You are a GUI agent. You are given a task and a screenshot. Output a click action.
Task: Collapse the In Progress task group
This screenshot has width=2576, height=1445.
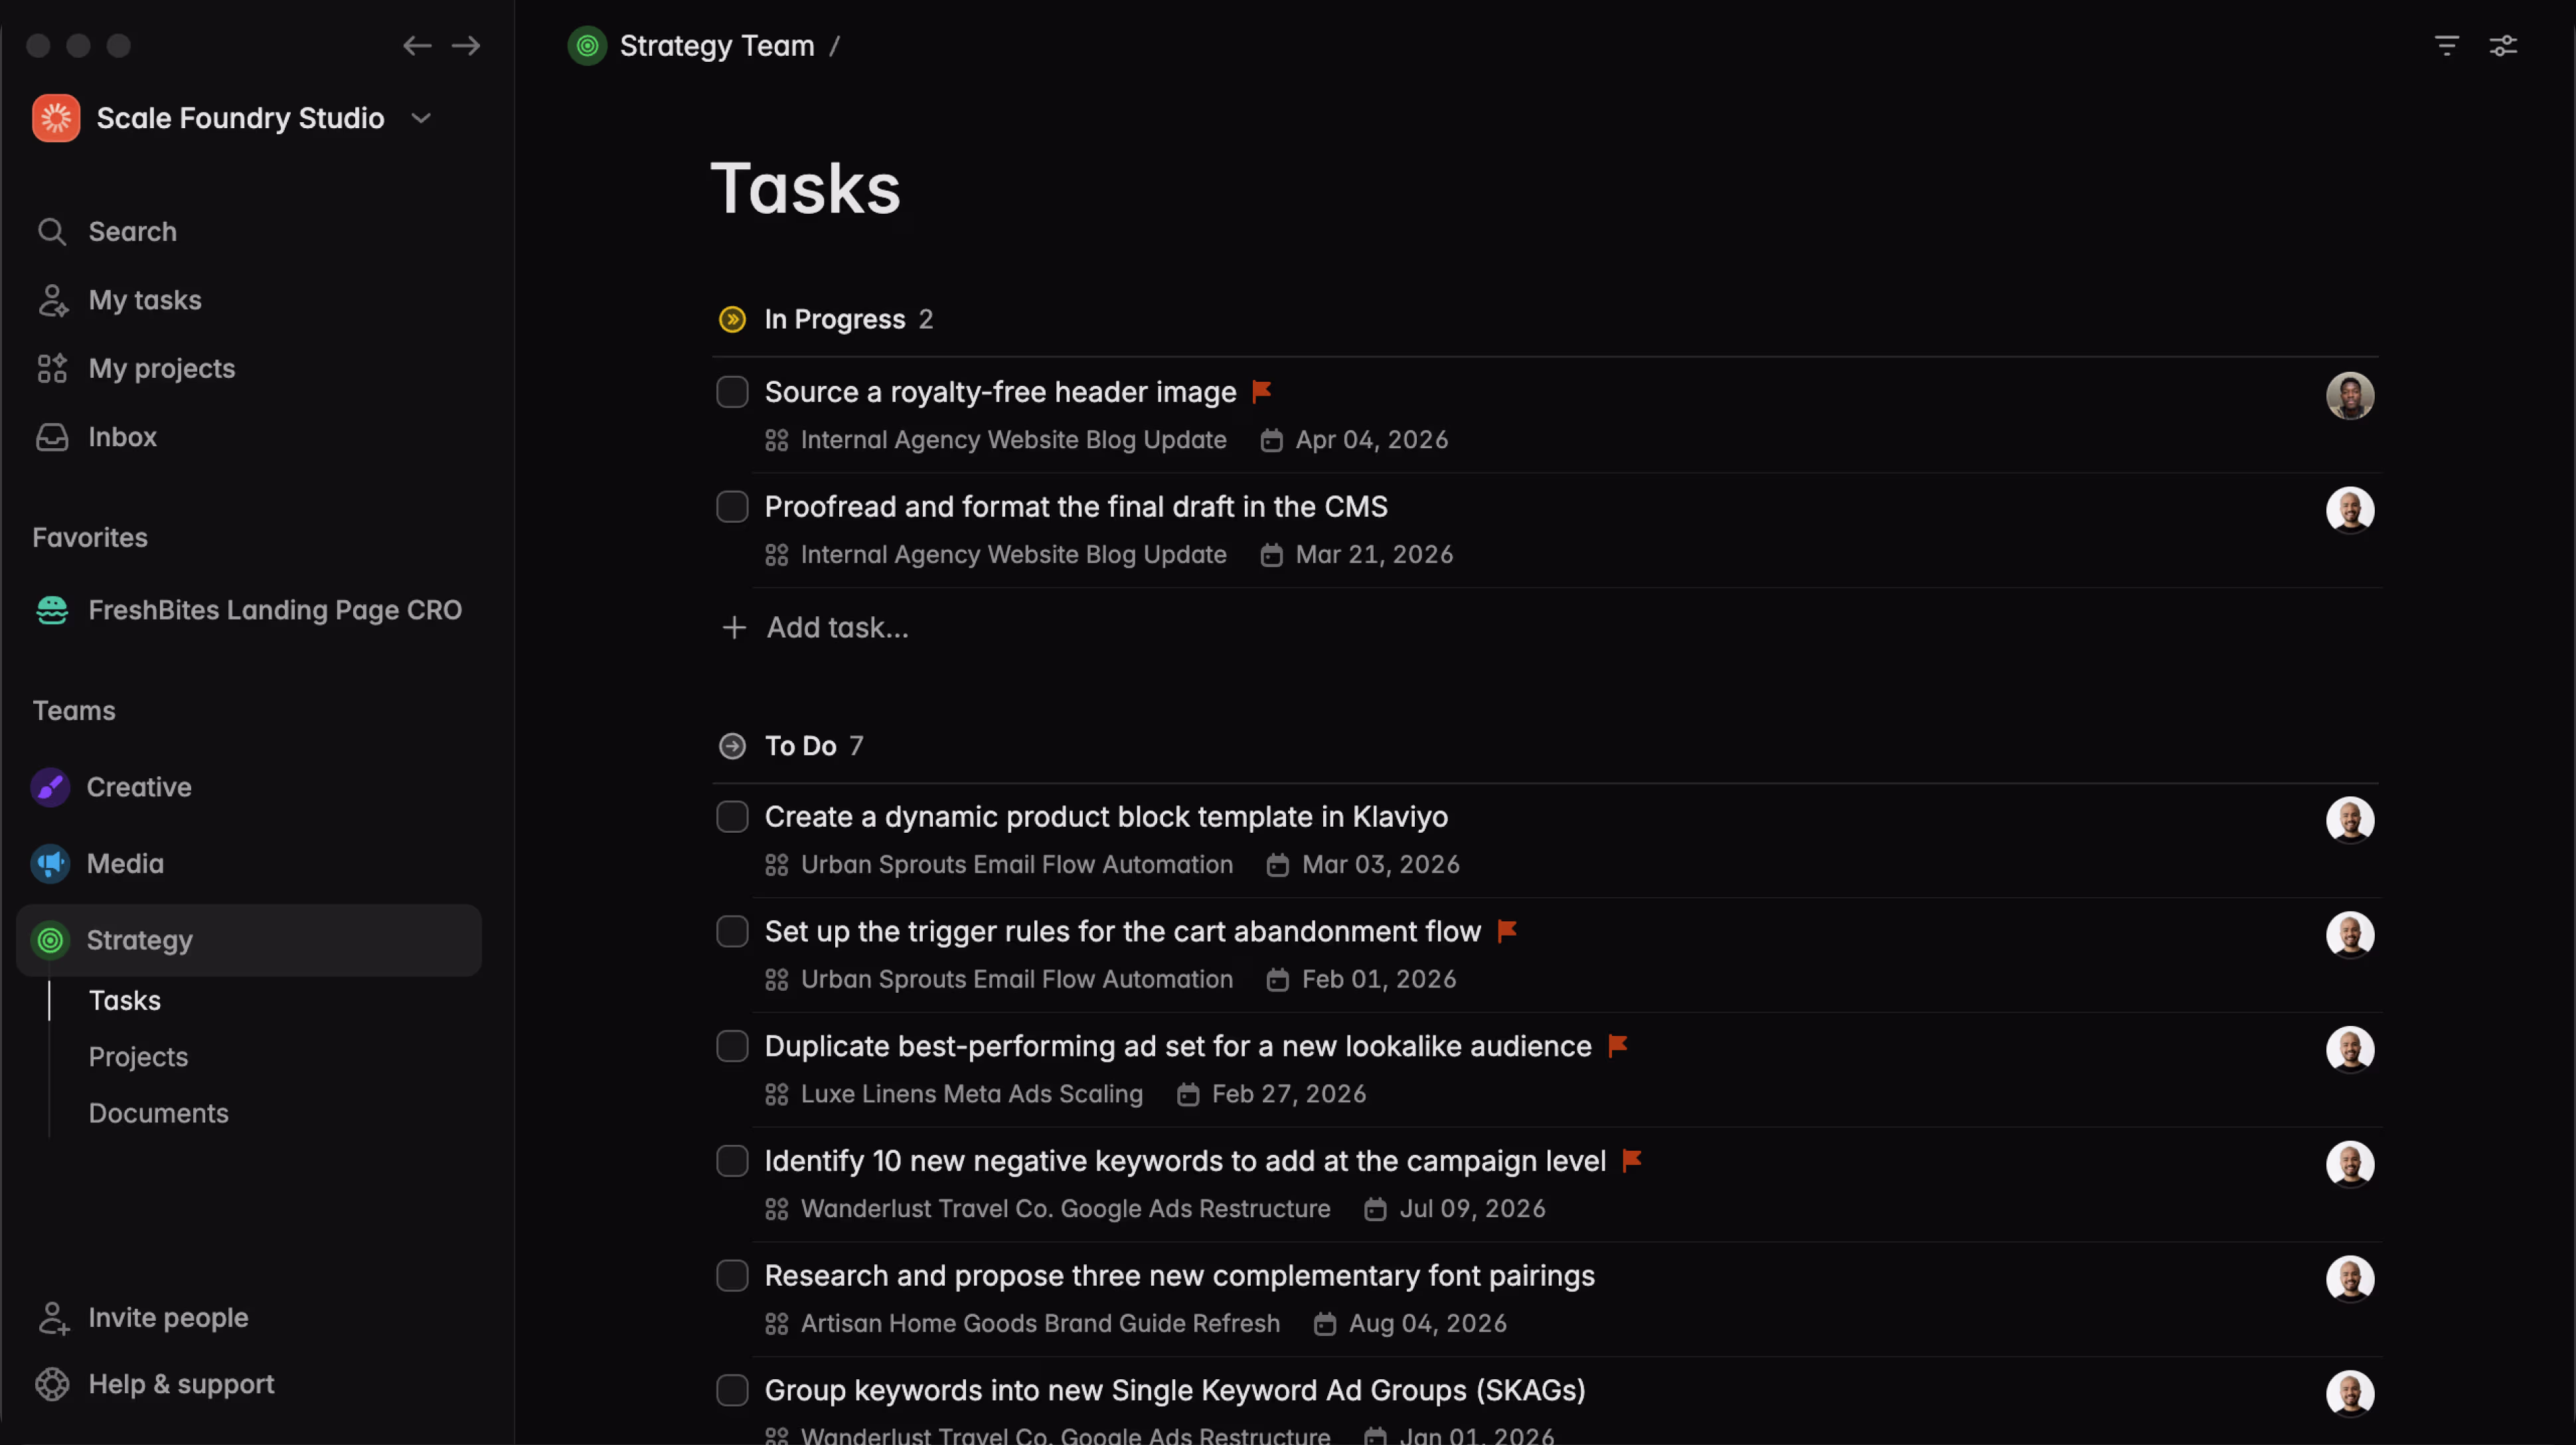point(732,319)
